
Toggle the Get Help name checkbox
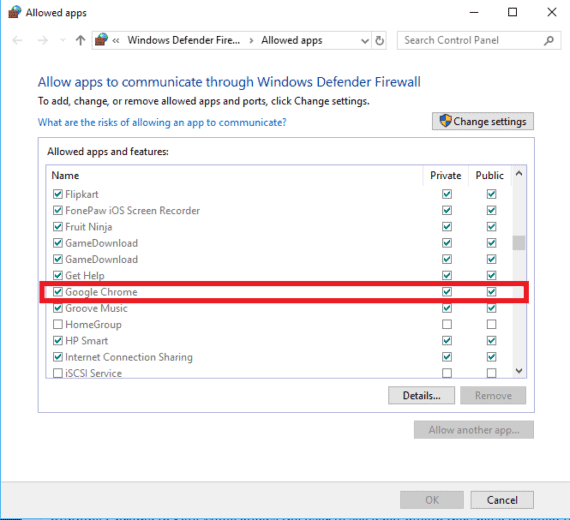(x=57, y=275)
